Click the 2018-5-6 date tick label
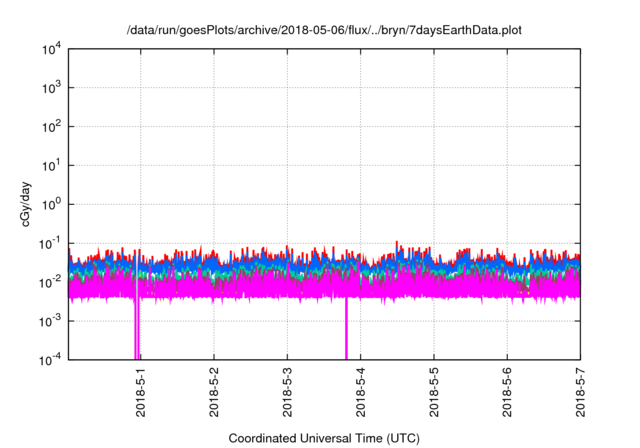This screenshot has height=448, width=640. 507,392
